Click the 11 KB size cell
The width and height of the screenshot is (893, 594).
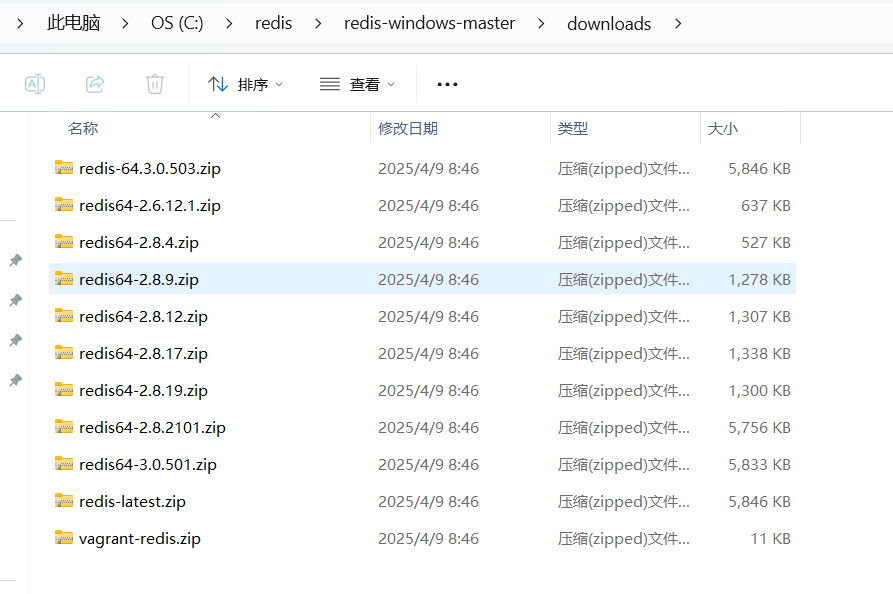click(771, 539)
